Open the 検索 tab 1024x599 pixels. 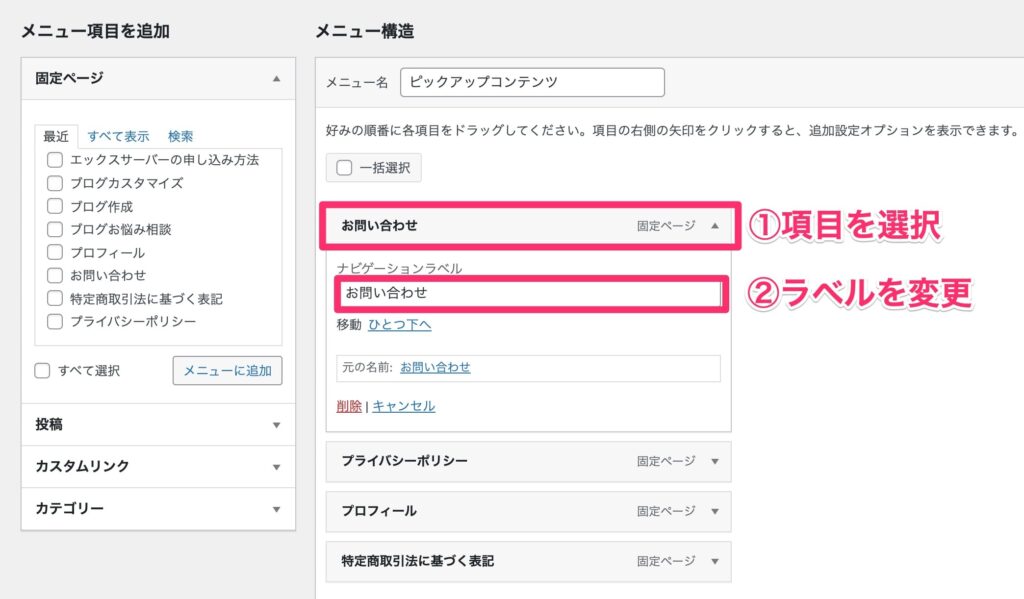pyautogui.click(x=180, y=136)
